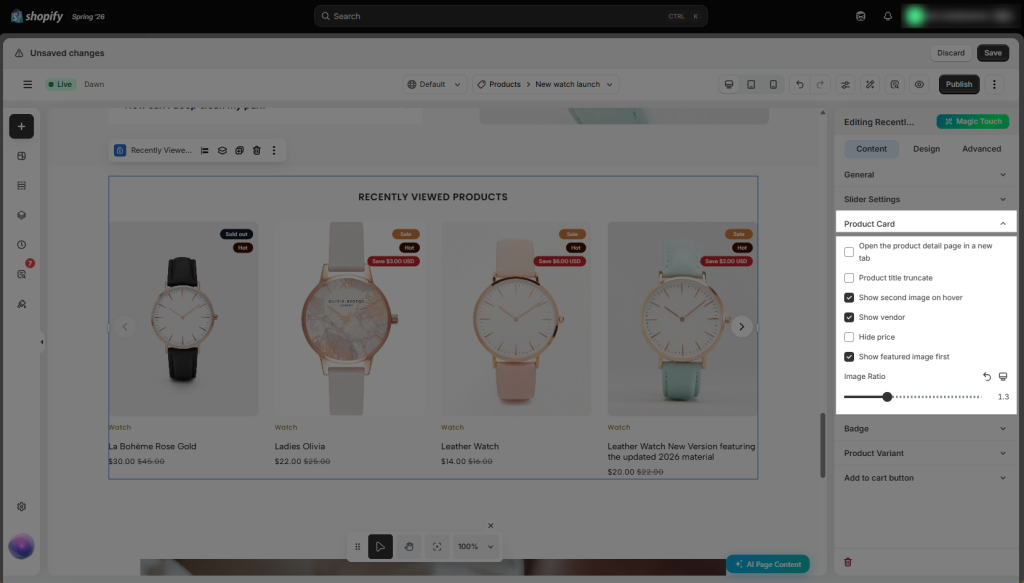Viewport: 1024px width, 583px height.
Task: Delete the Recently Viewed element via trash icon
Action: coord(257,150)
